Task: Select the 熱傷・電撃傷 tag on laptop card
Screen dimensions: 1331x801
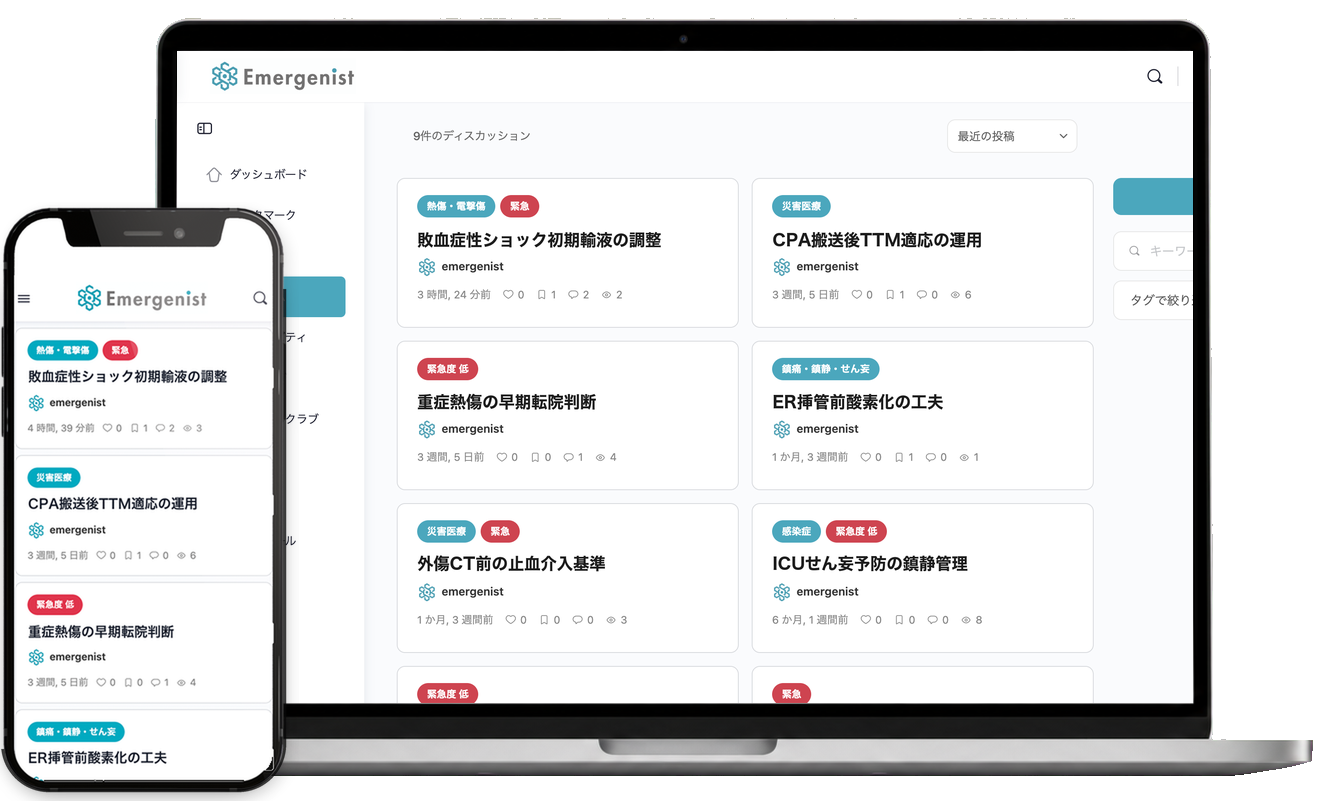Action: click(455, 206)
